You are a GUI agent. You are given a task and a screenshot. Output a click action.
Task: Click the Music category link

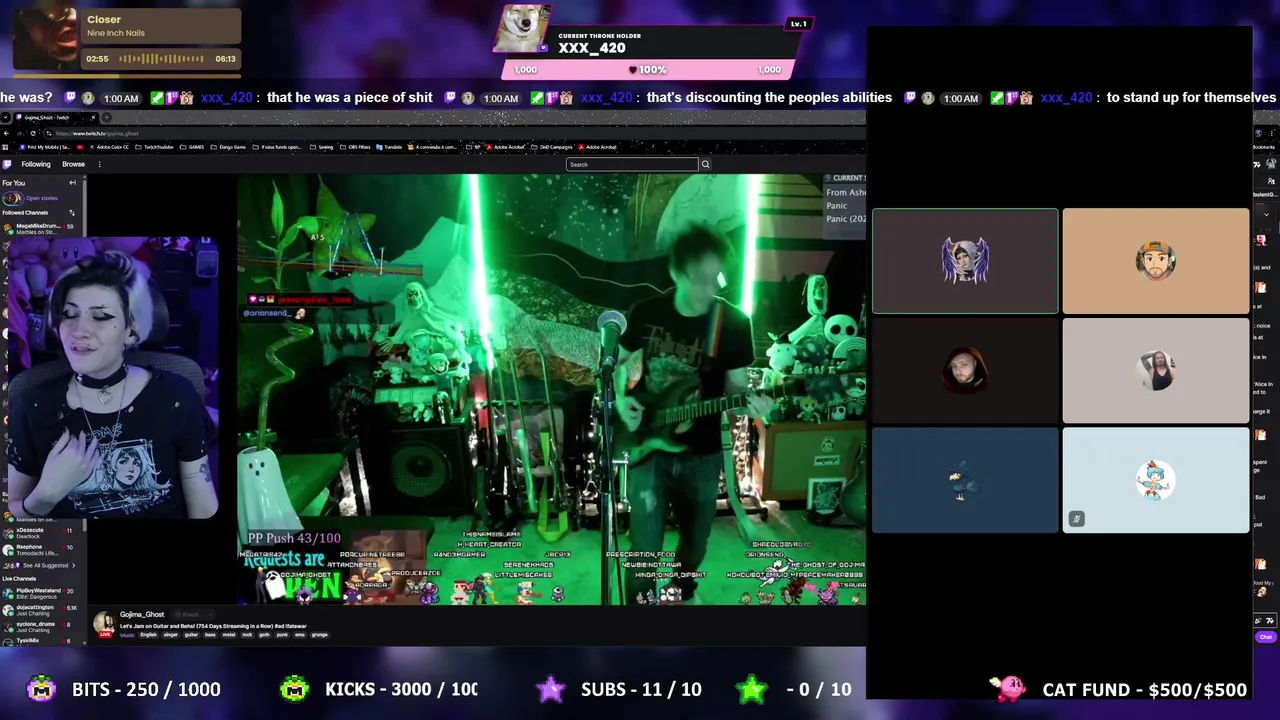127,635
